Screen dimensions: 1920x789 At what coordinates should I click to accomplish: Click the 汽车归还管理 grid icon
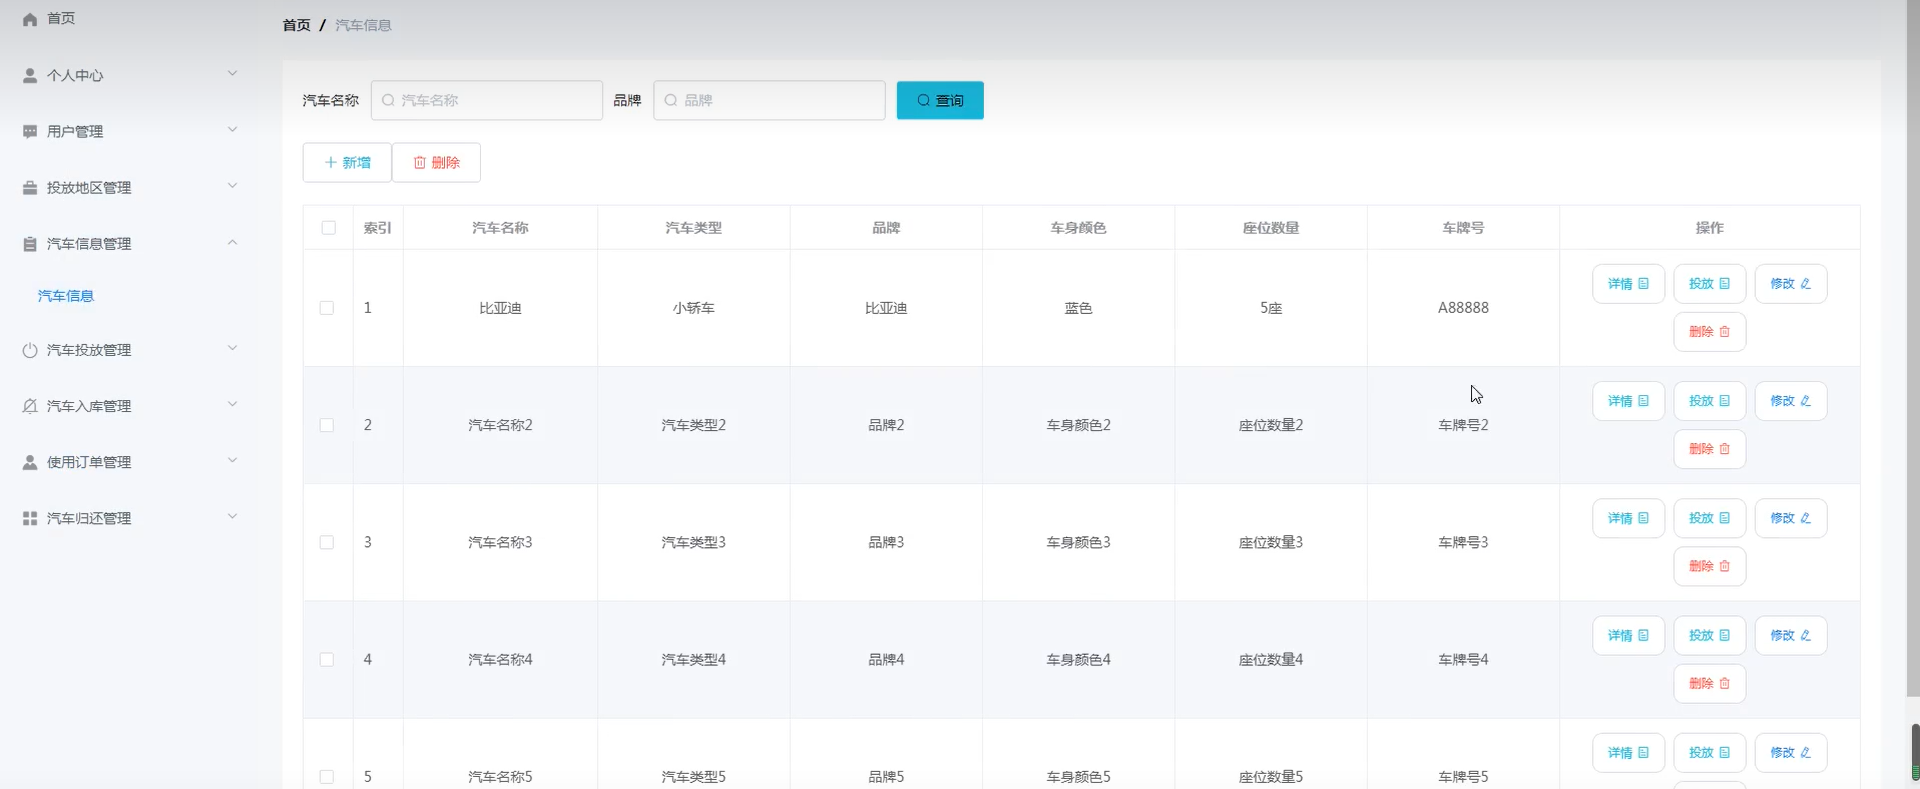tap(30, 518)
